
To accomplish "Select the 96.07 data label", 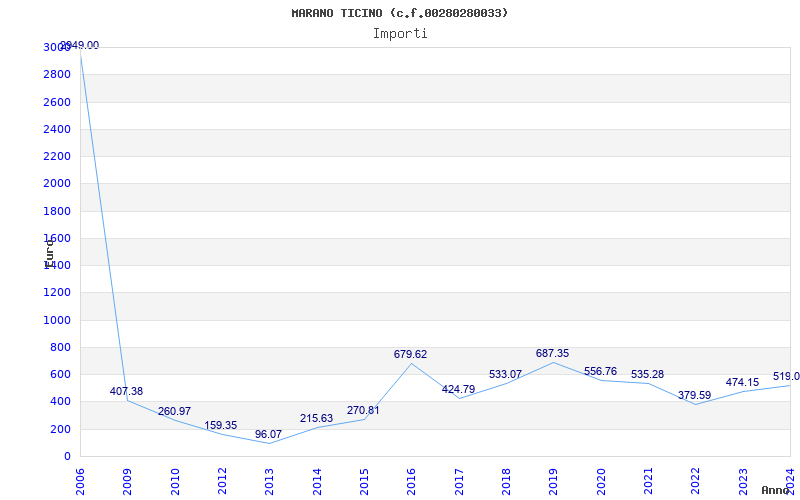I will (268, 435).
